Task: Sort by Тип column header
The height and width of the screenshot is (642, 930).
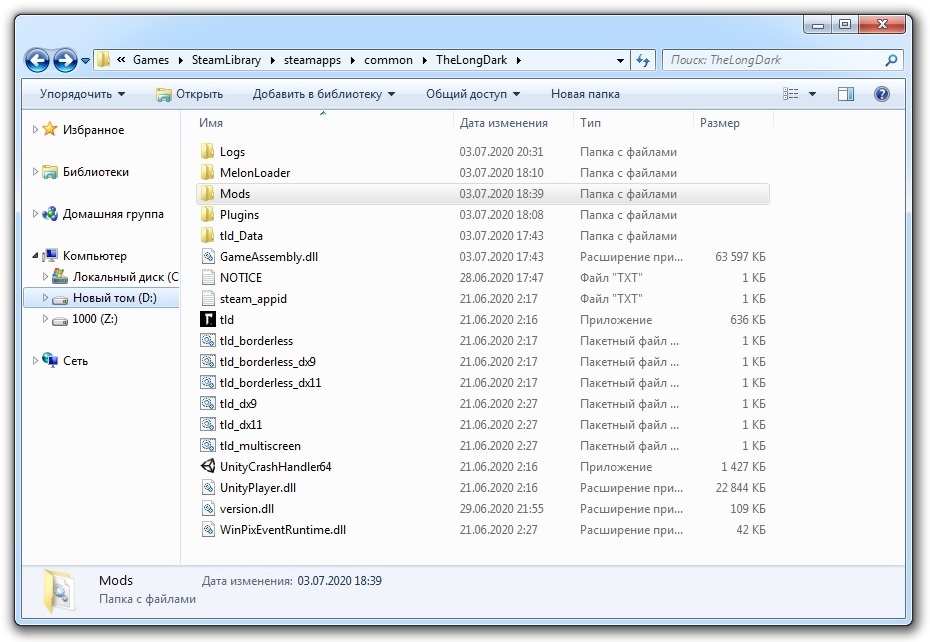Action: tap(590, 123)
